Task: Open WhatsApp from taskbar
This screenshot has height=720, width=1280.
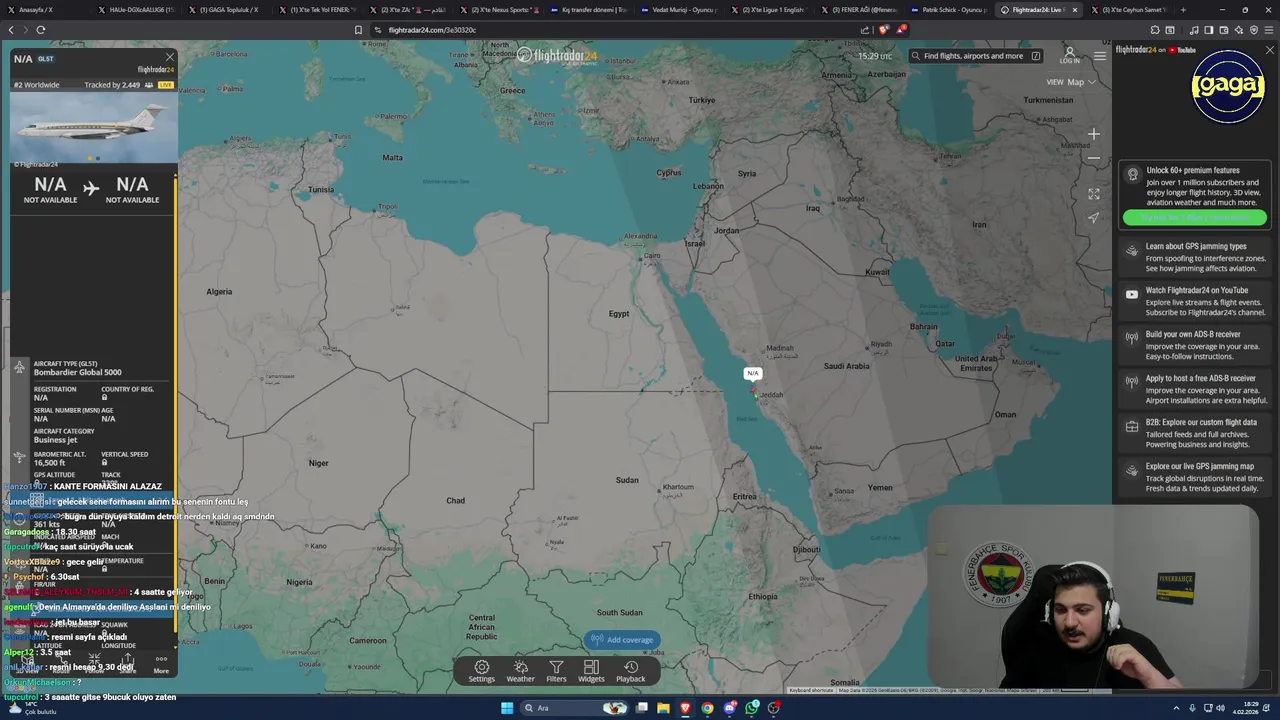Action: tap(752, 708)
